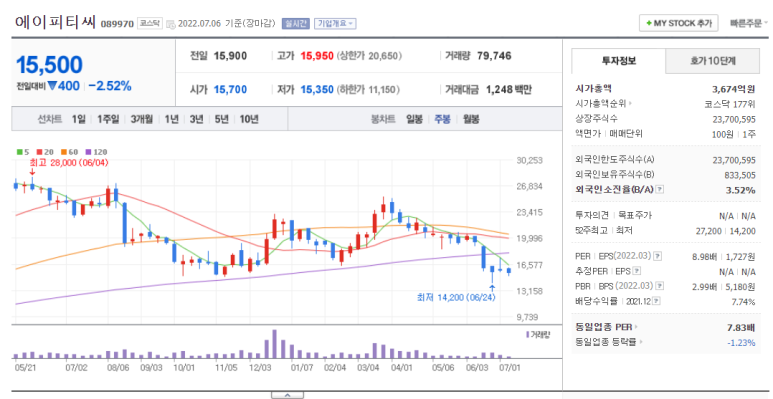Open help icon next to 추정PER EPS
Image resolution: width=773 pixels, height=399 pixels.
637,271
